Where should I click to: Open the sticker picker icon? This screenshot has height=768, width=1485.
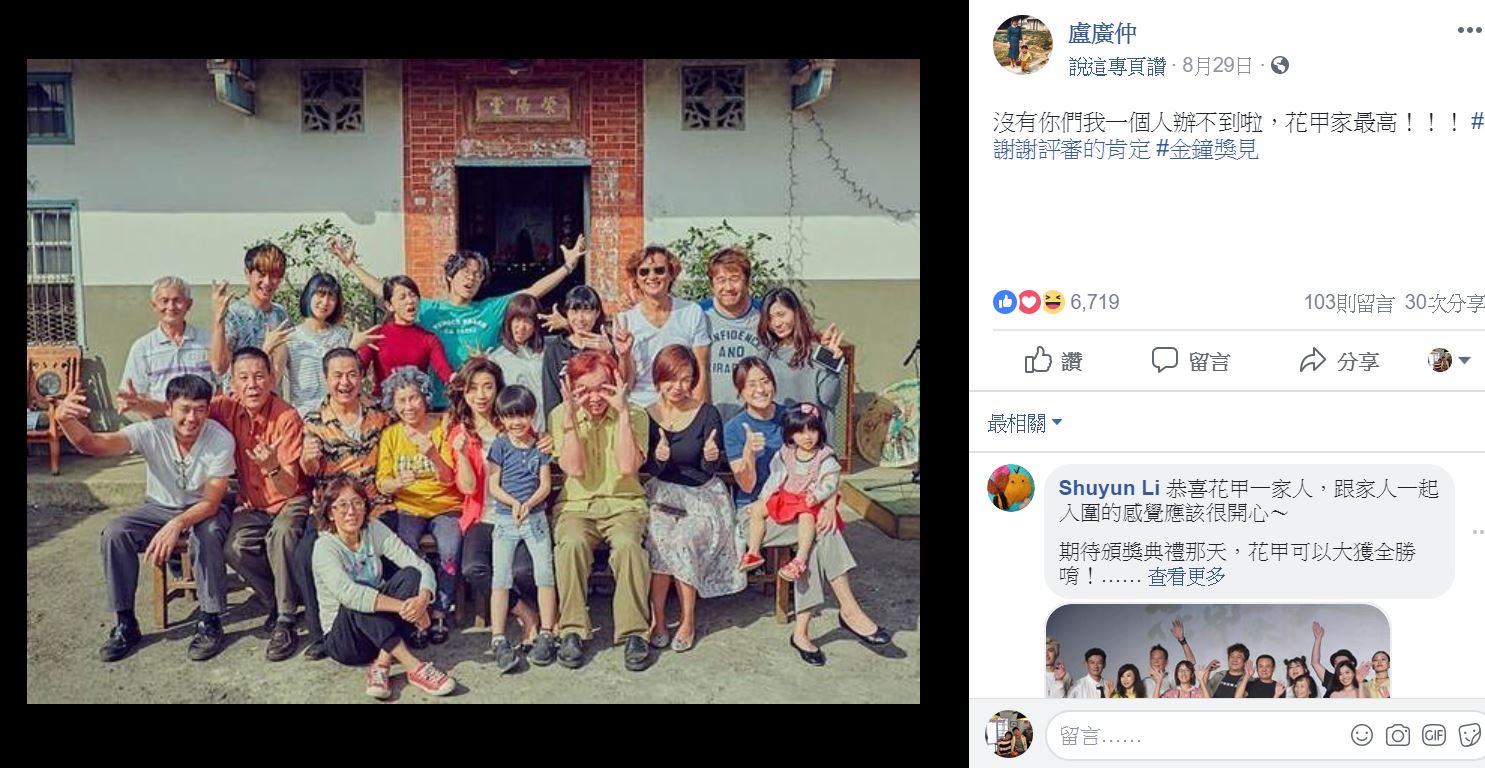pos(1470,736)
